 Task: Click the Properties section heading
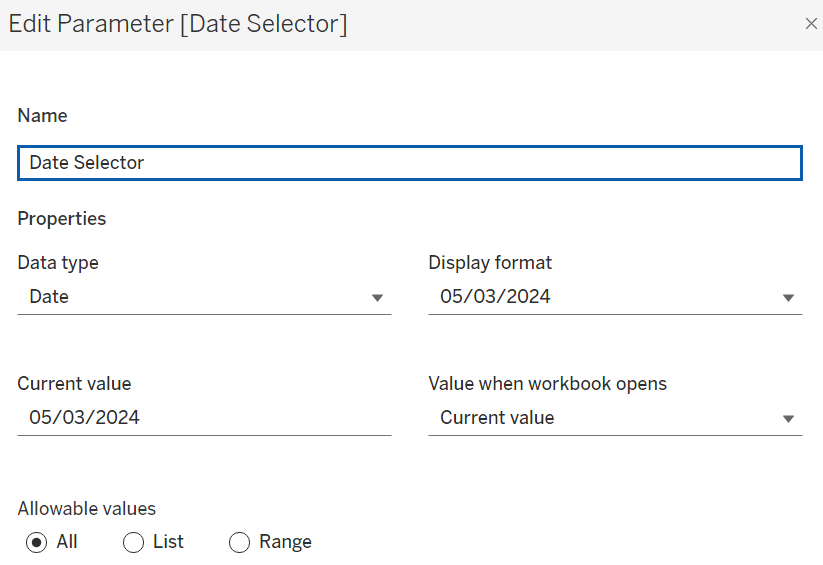[62, 219]
